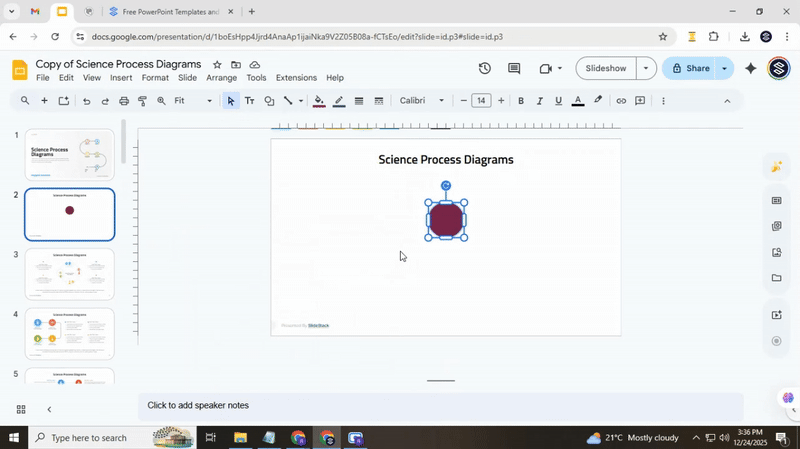Click the Undo arrow icon
800x449 pixels.
click(86, 101)
